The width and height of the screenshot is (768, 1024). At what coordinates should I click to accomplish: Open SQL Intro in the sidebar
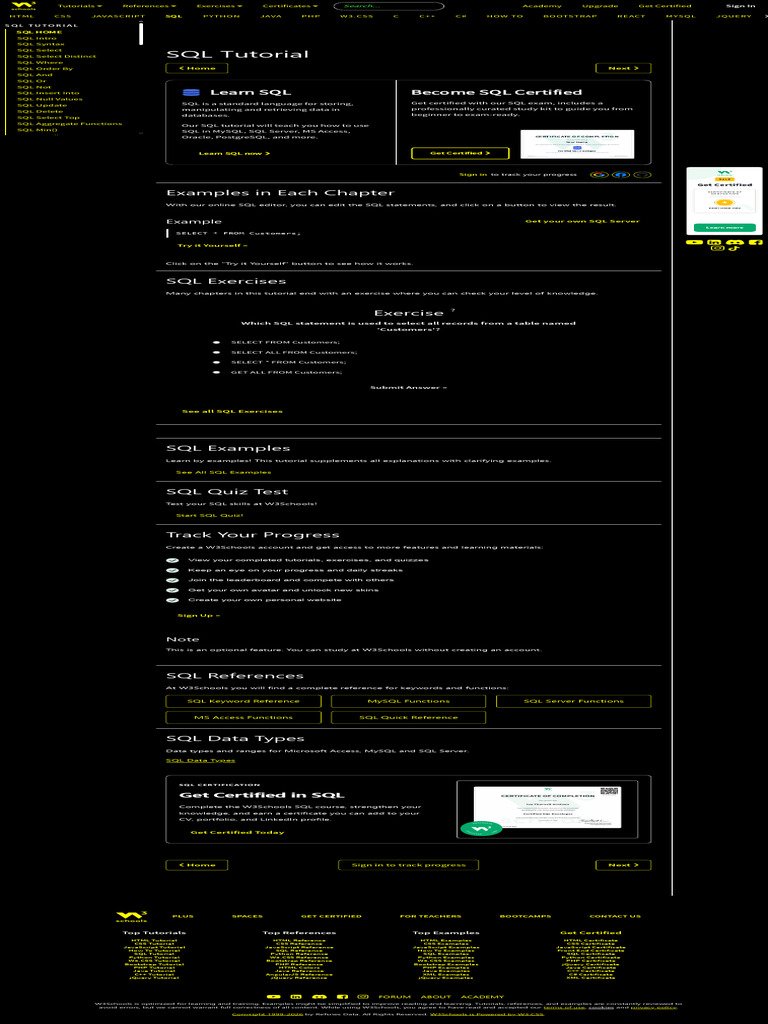37,38
